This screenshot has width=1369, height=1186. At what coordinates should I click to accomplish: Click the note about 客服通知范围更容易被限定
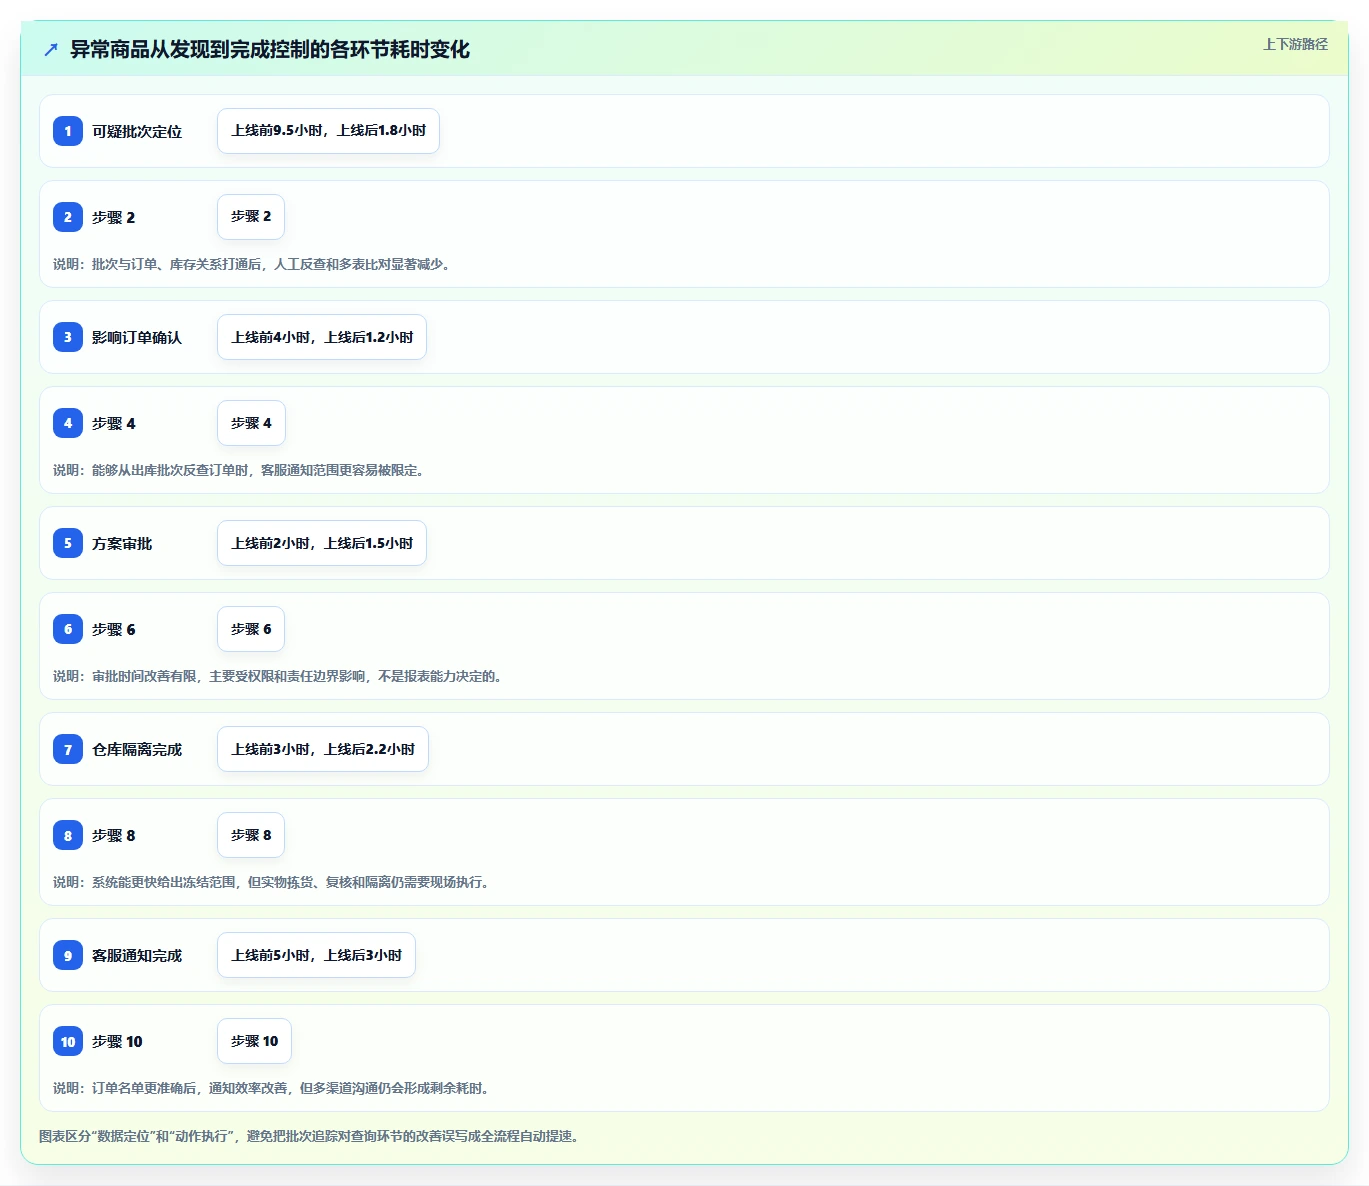click(239, 470)
